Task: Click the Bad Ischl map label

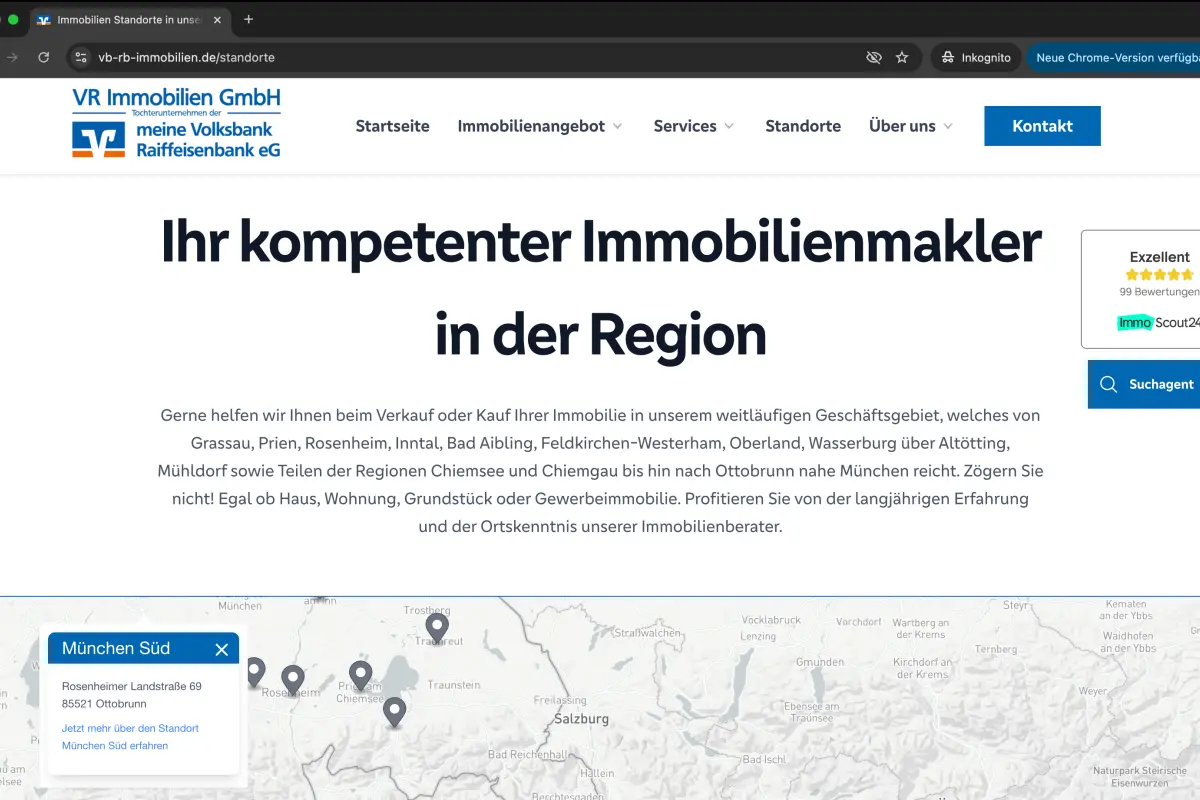Action: coord(765,760)
